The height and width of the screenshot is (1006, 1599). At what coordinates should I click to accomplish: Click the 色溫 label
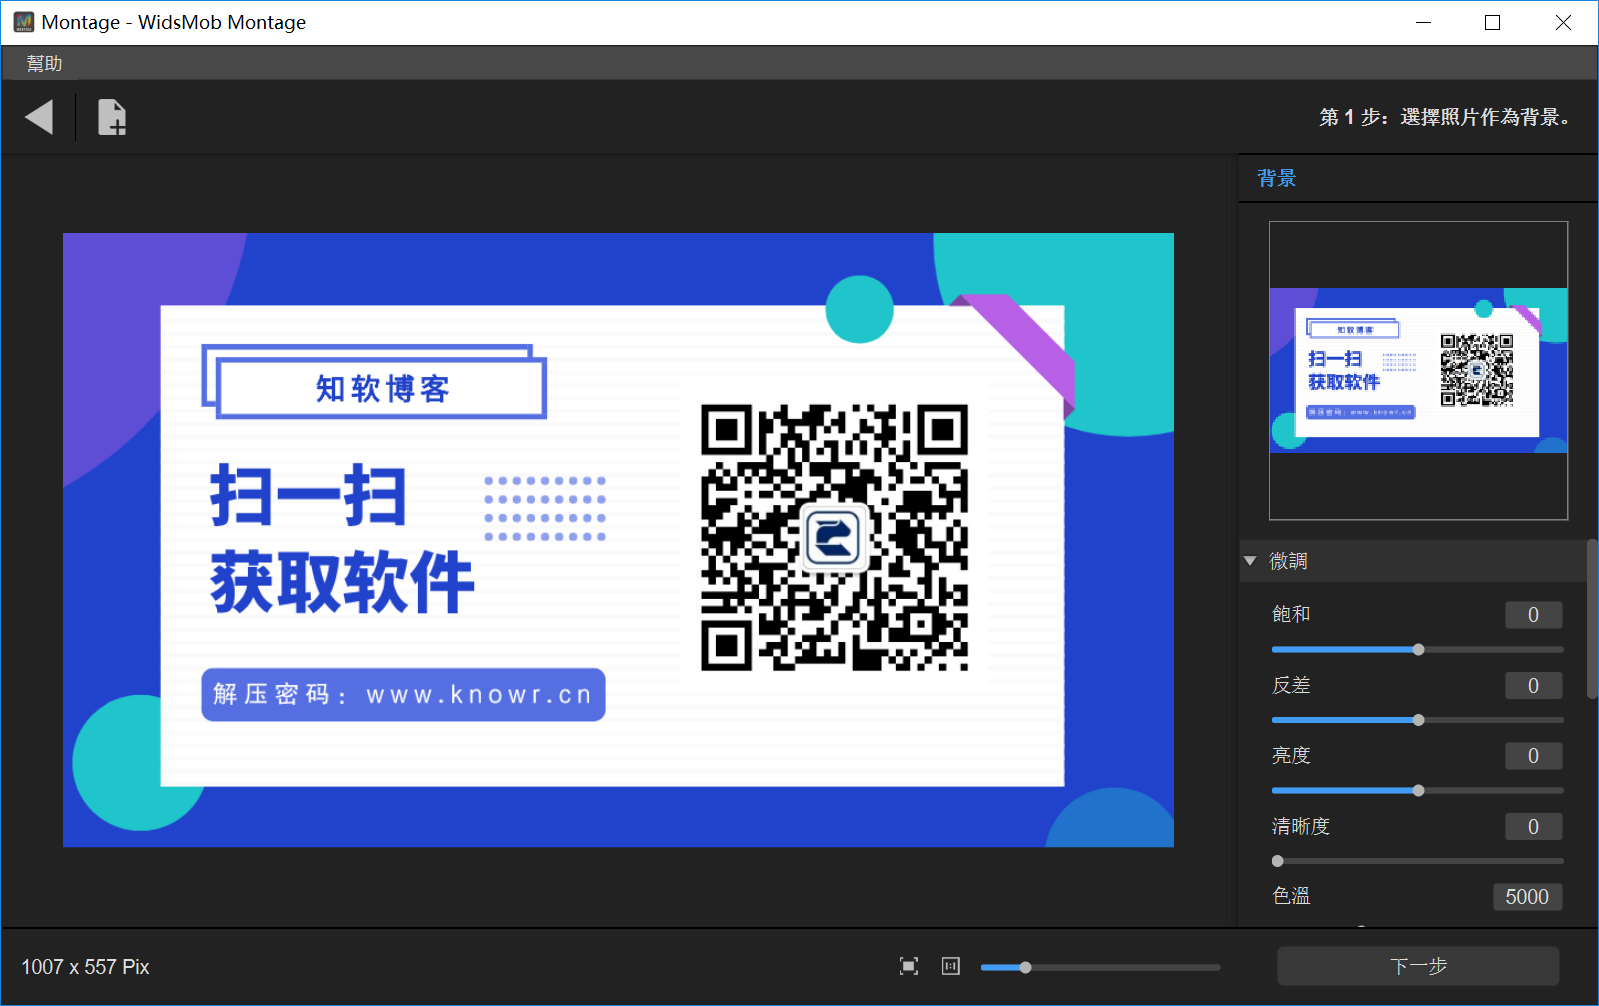(x=1291, y=896)
